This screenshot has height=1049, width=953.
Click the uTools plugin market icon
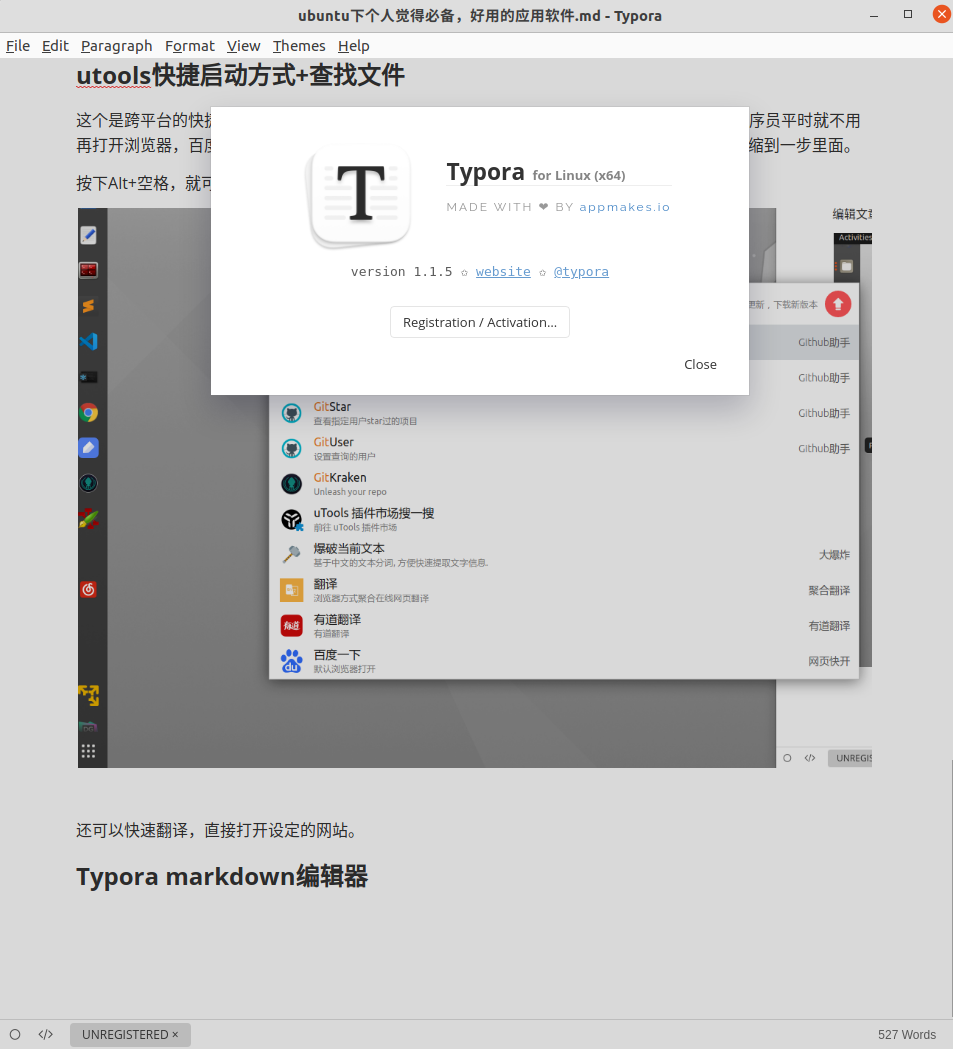click(292, 519)
